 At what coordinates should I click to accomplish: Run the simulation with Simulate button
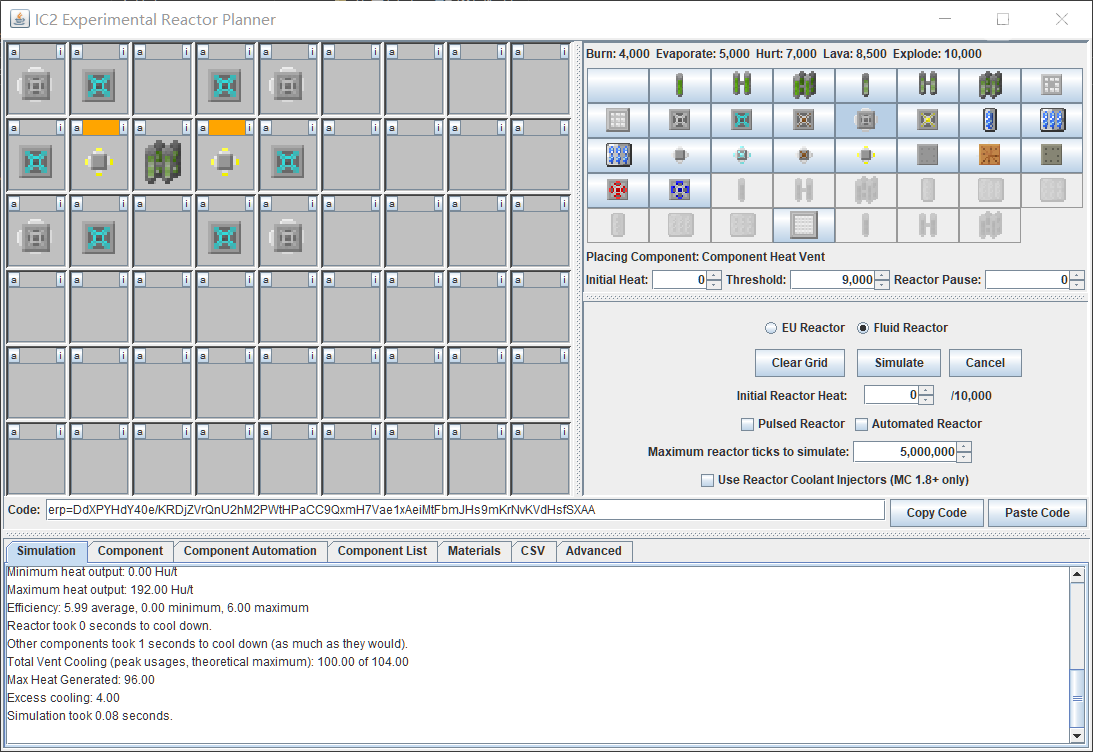click(x=899, y=363)
